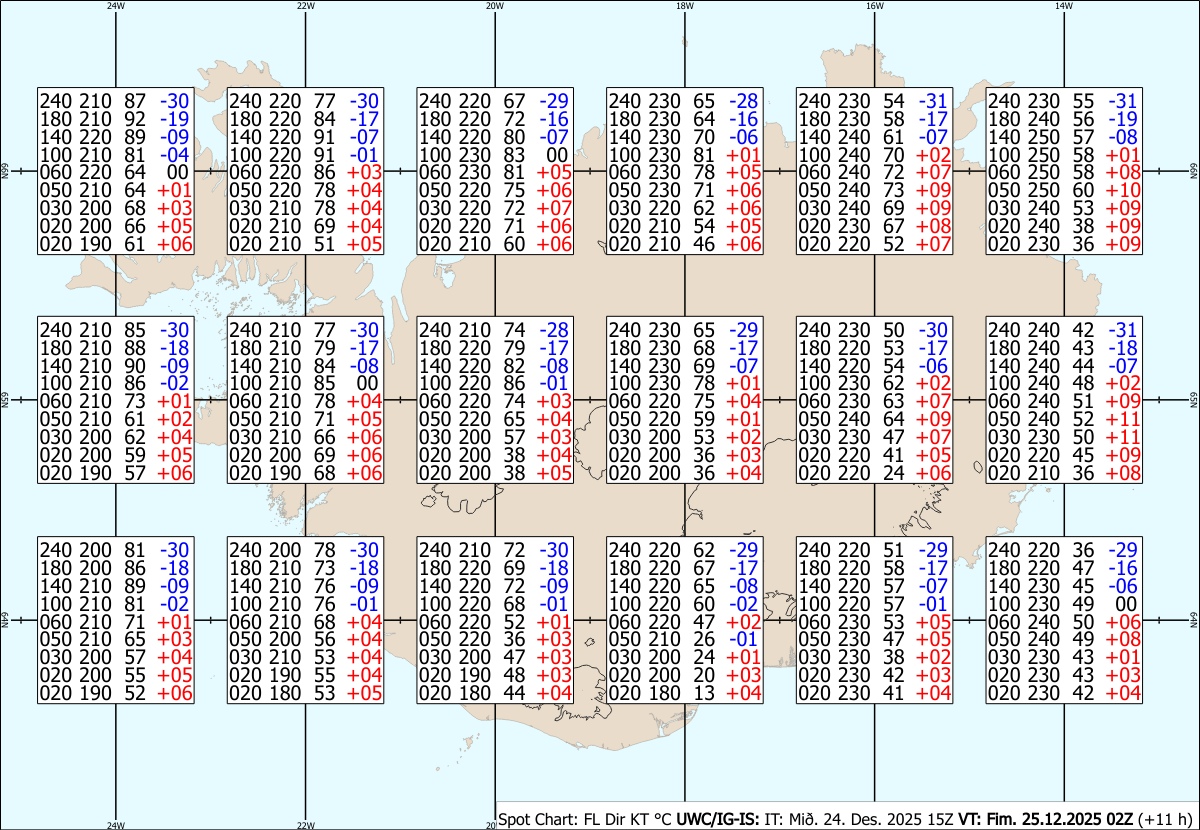
Task: Click the row 050 210 26 -01
Action: pyautogui.click(x=685, y=639)
